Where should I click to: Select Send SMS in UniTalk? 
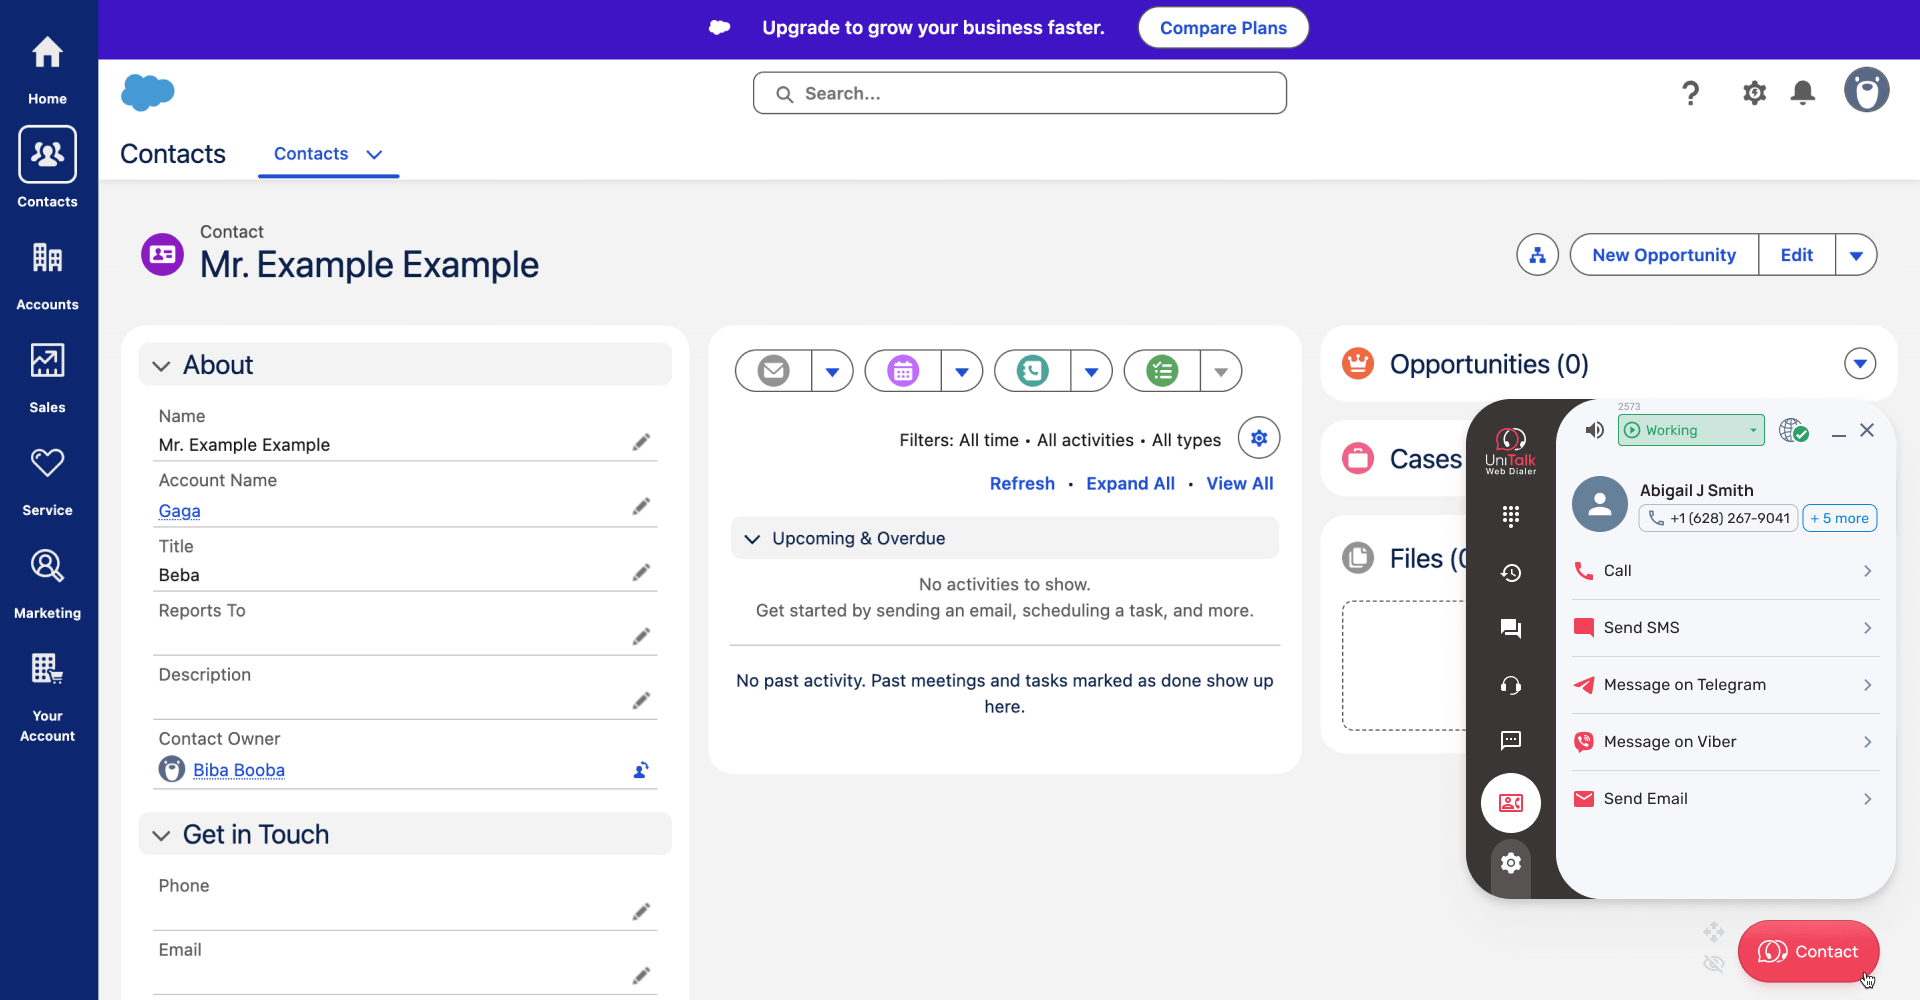click(x=1725, y=628)
